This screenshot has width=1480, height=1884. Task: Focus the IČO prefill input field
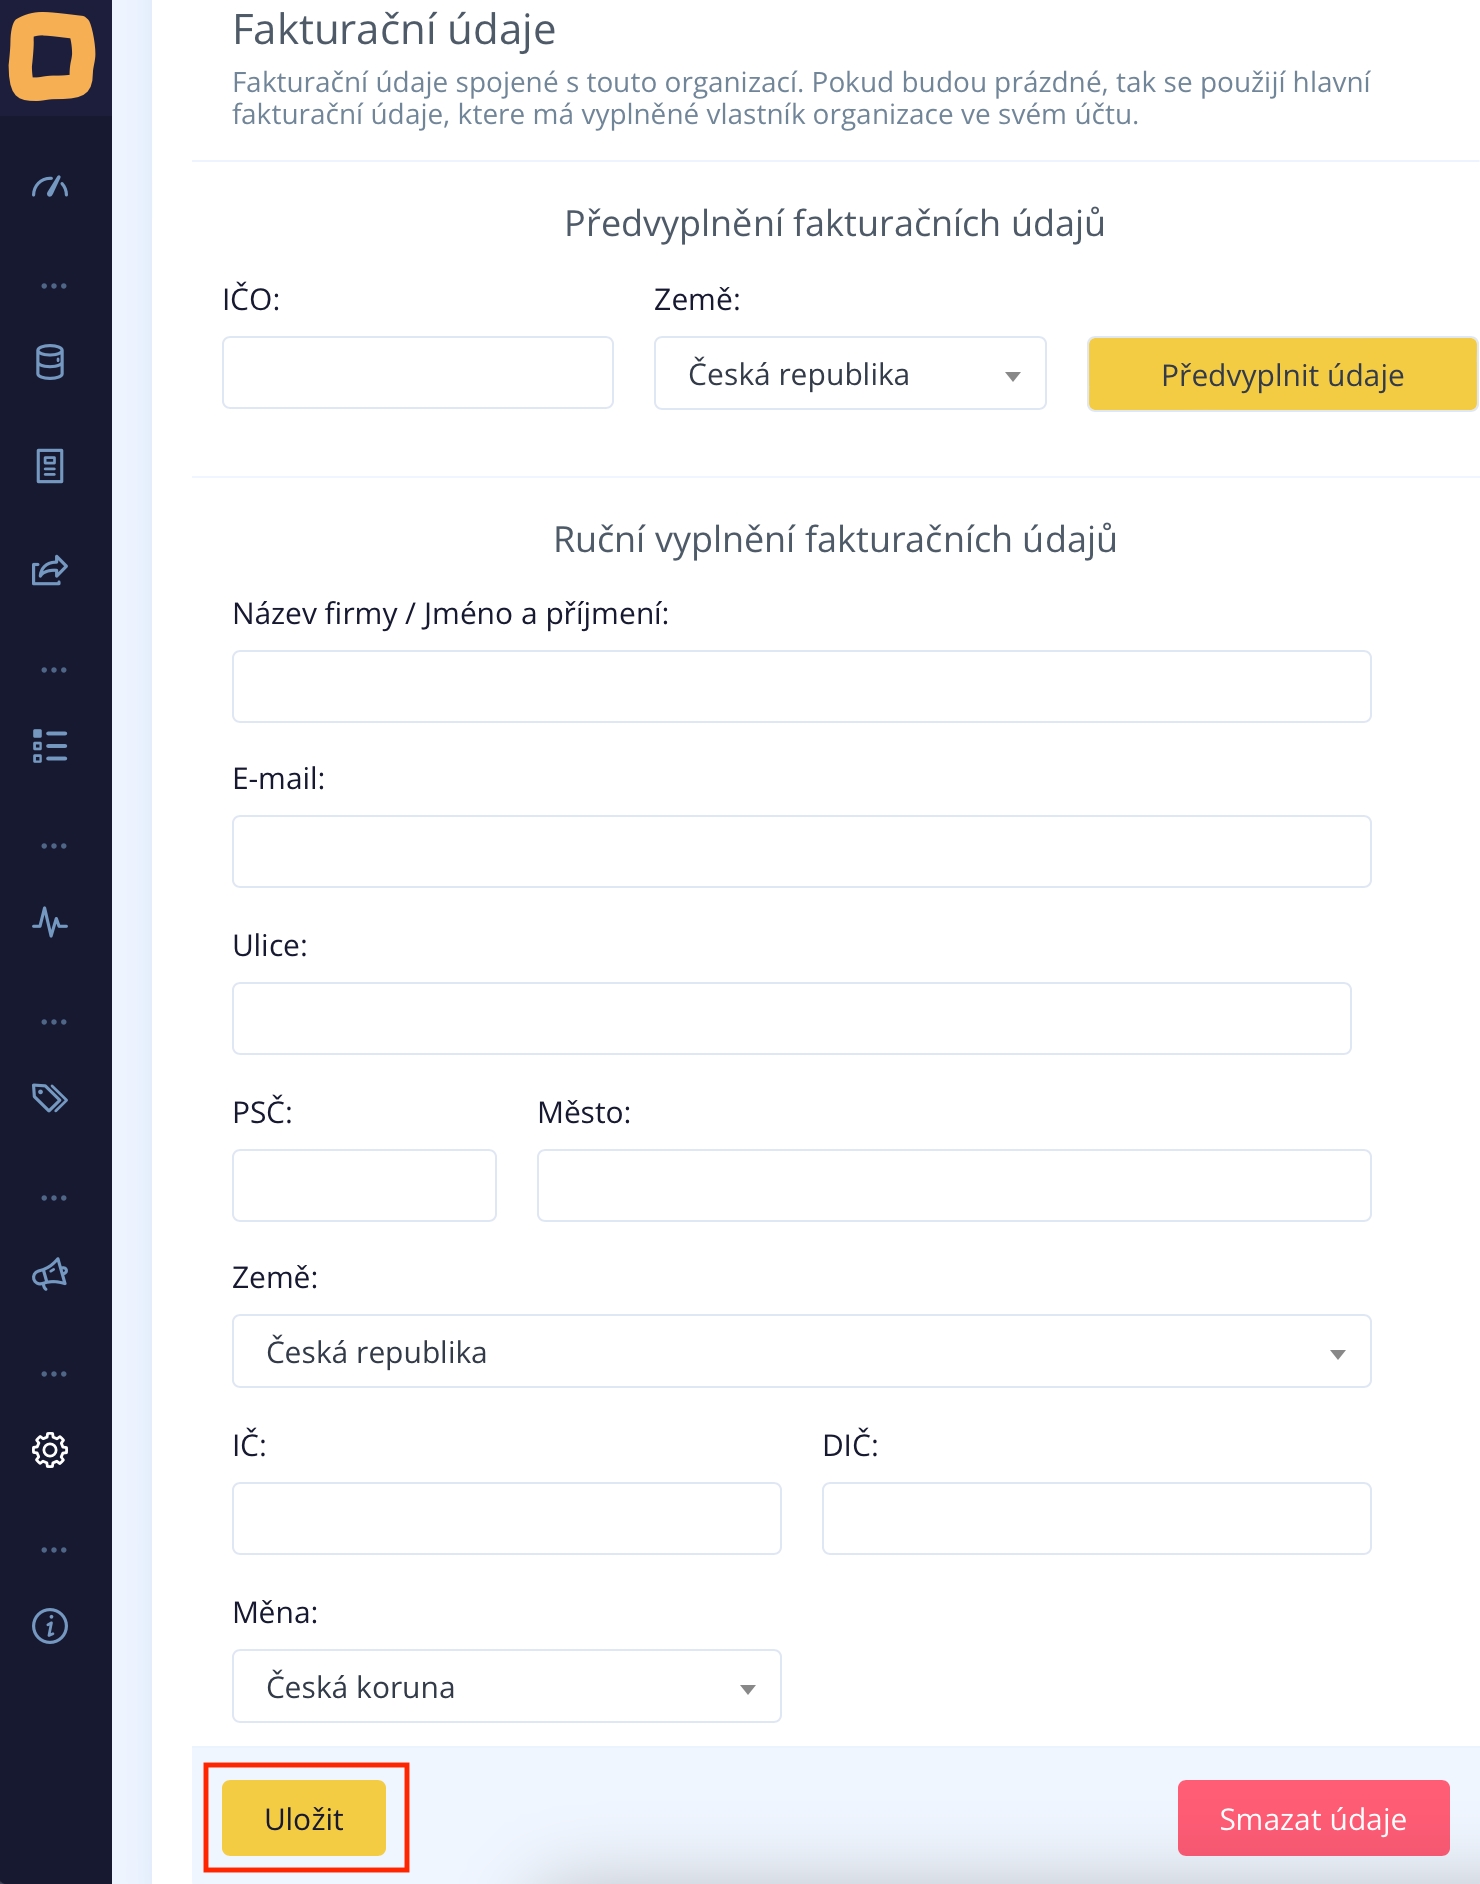[x=417, y=373]
